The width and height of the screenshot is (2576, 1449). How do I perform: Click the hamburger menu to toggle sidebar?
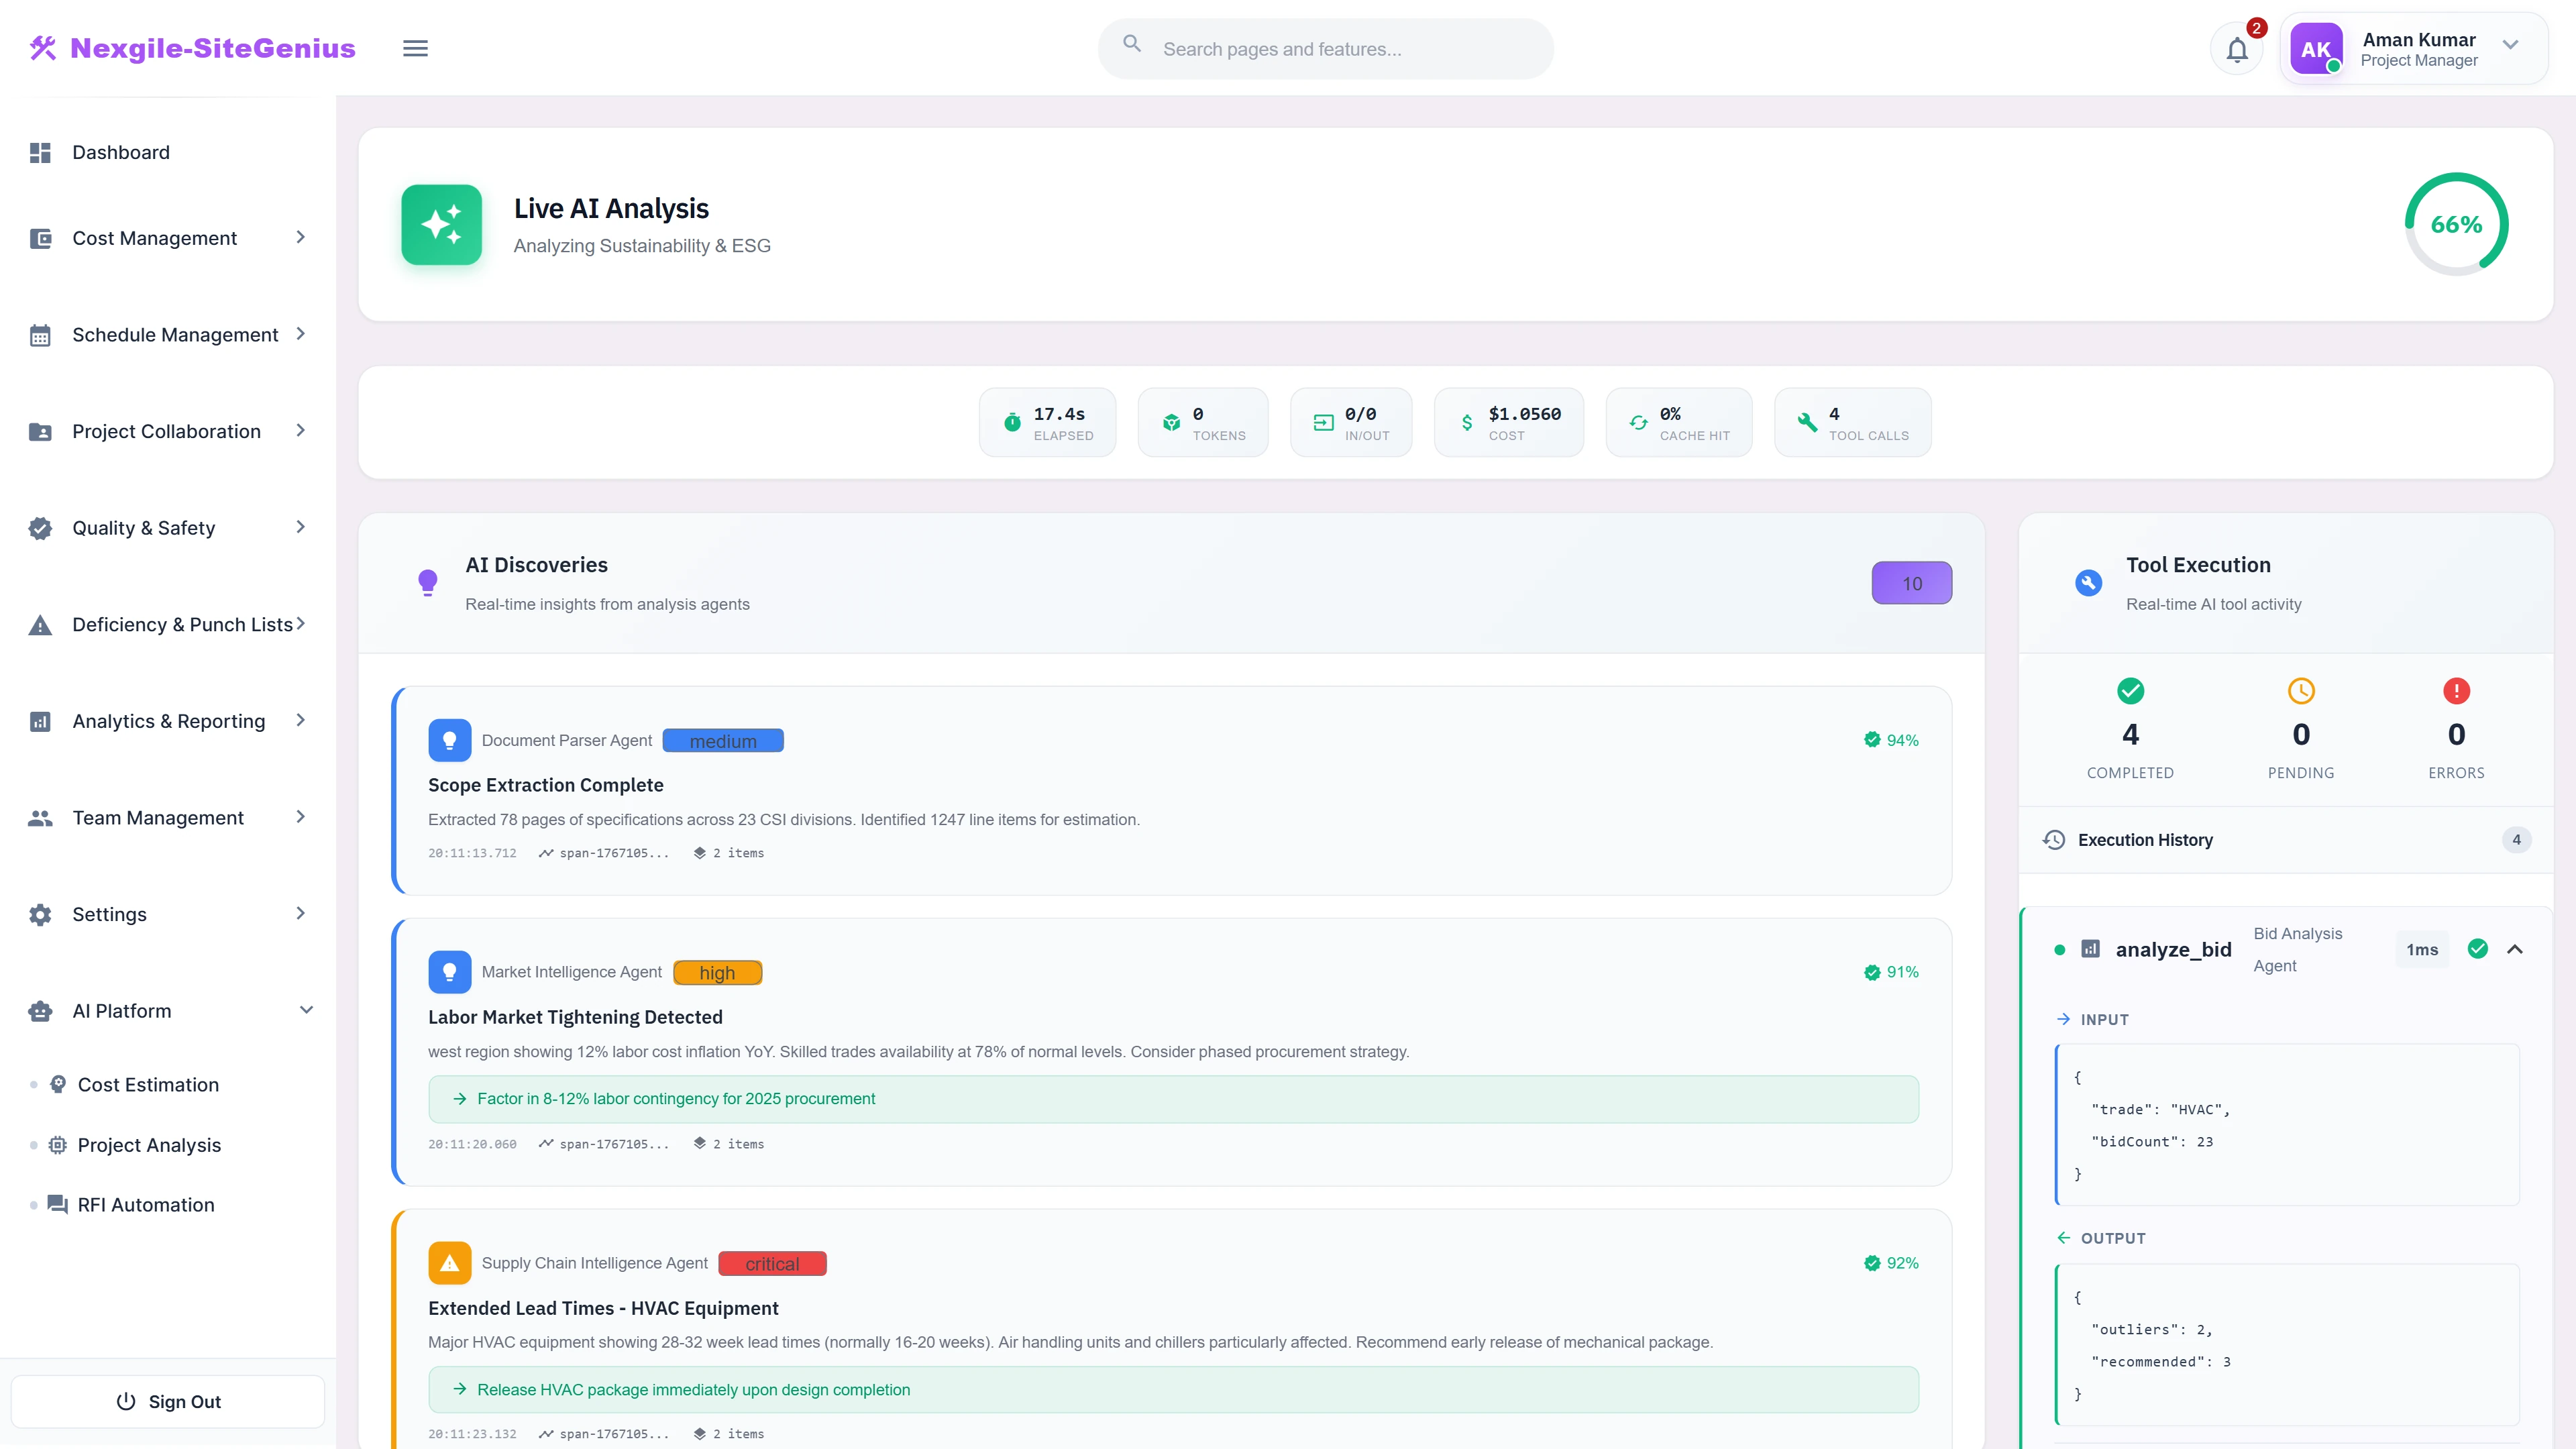point(415,47)
